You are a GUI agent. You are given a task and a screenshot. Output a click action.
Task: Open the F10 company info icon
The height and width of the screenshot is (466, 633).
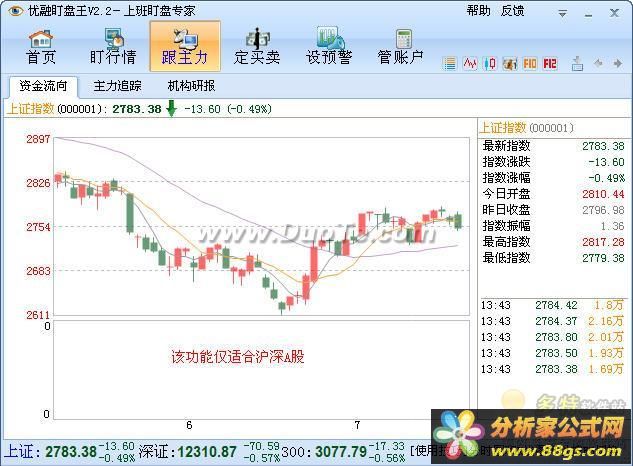point(530,63)
